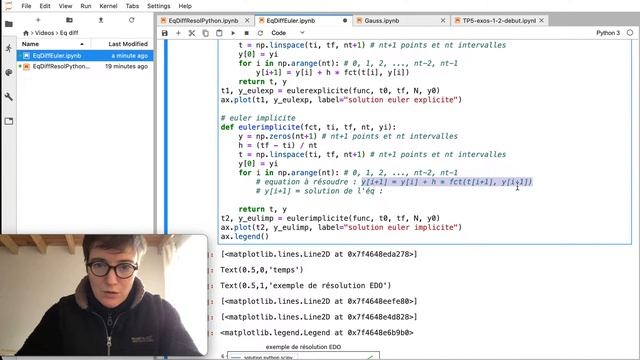Screen dimensions: 640x360
Task: Switch to EqDiffEuler.ipynb tab
Action: tap(291, 20)
